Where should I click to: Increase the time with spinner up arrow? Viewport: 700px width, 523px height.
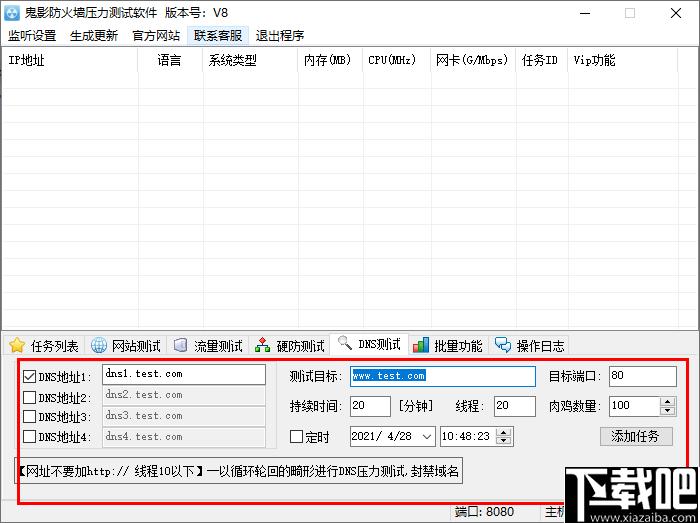point(504,432)
